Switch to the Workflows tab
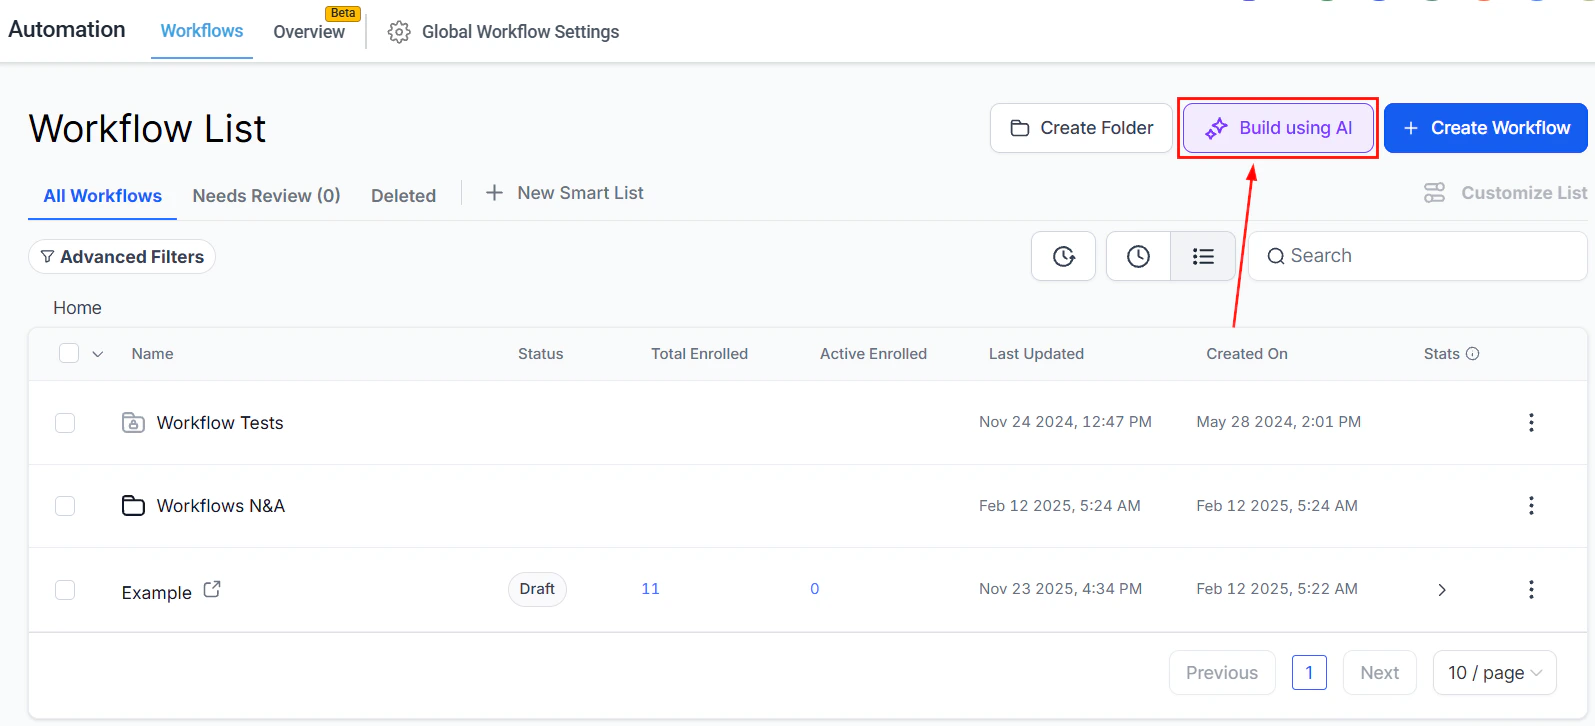 tap(202, 31)
